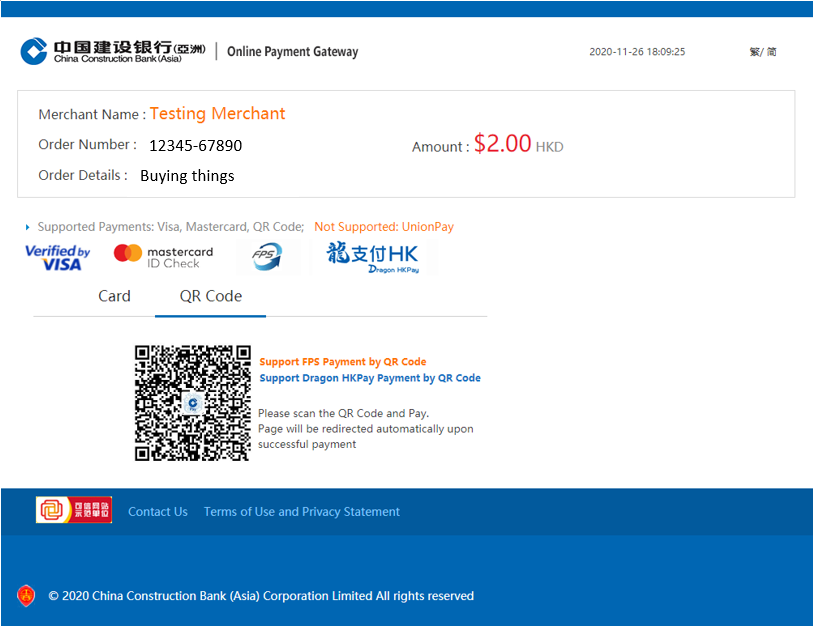Click the FPS payment logo
The height and width of the screenshot is (628, 813).
tap(268, 256)
